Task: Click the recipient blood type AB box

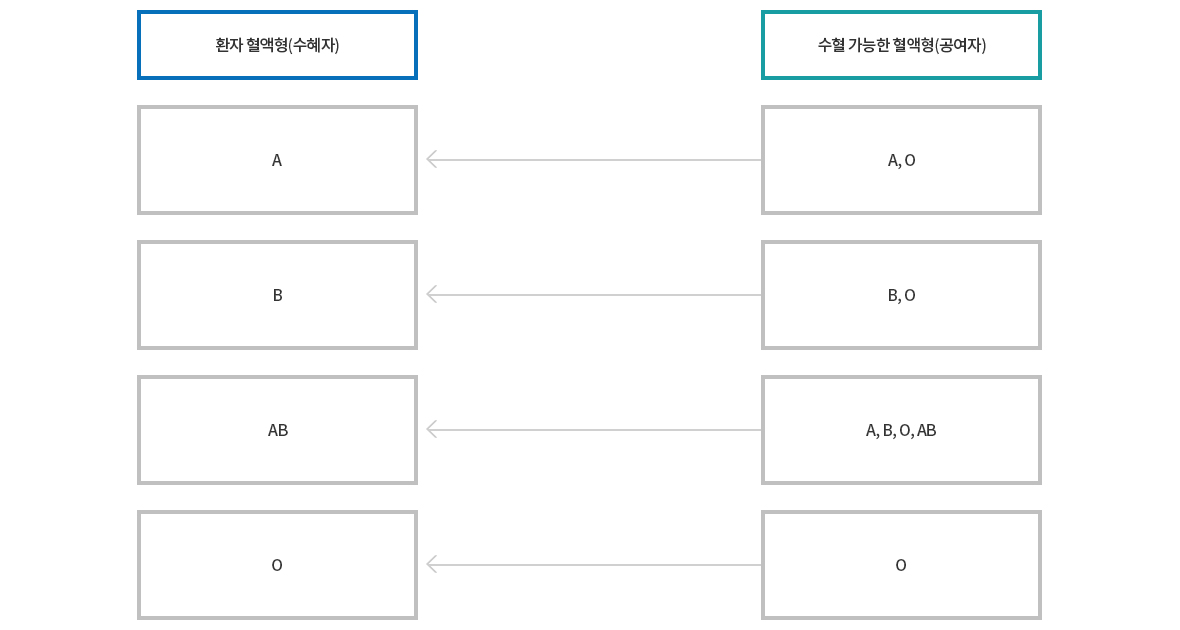Action: click(277, 430)
